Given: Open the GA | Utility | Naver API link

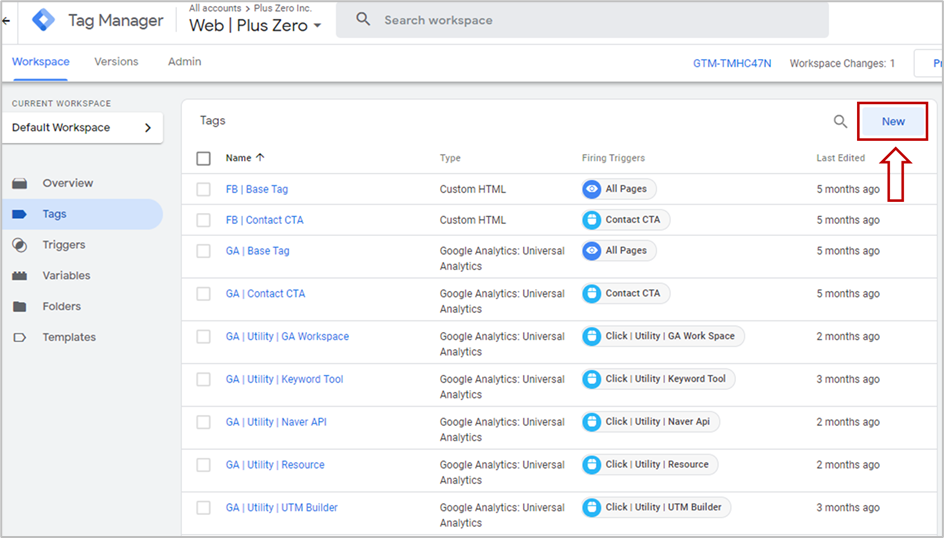Looking at the screenshot, I should [276, 422].
